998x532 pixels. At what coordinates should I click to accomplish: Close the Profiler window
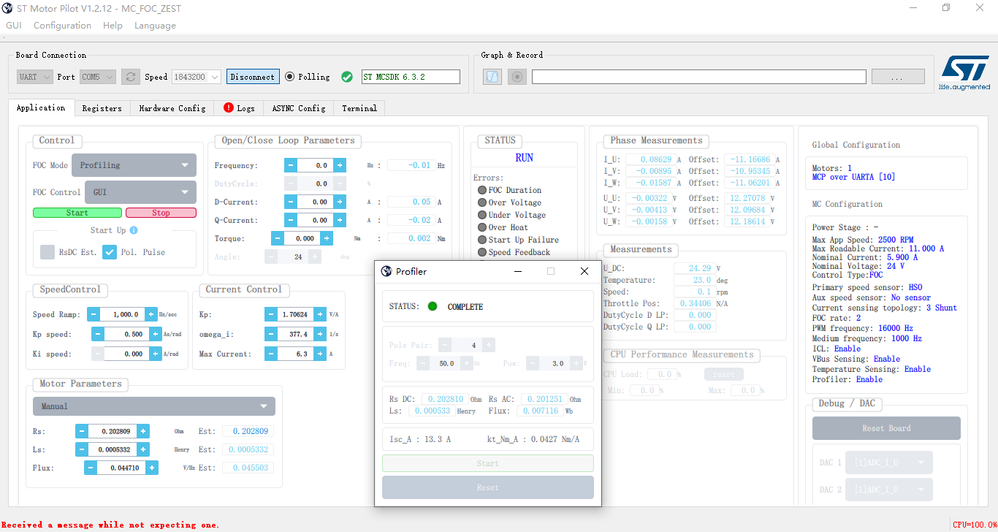584,272
